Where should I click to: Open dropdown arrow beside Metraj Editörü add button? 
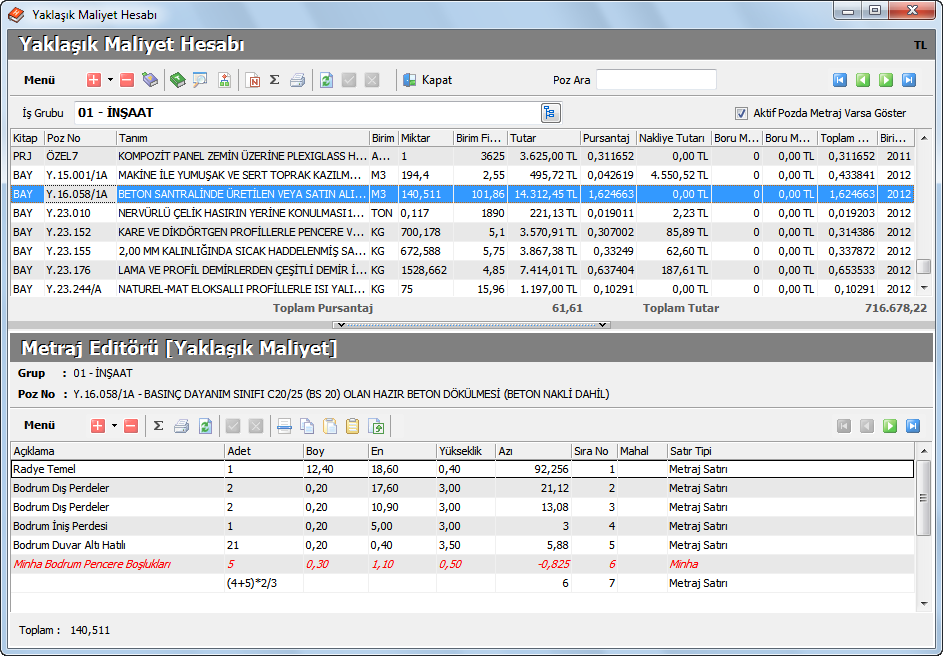pyautogui.click(x=114, y=426)
